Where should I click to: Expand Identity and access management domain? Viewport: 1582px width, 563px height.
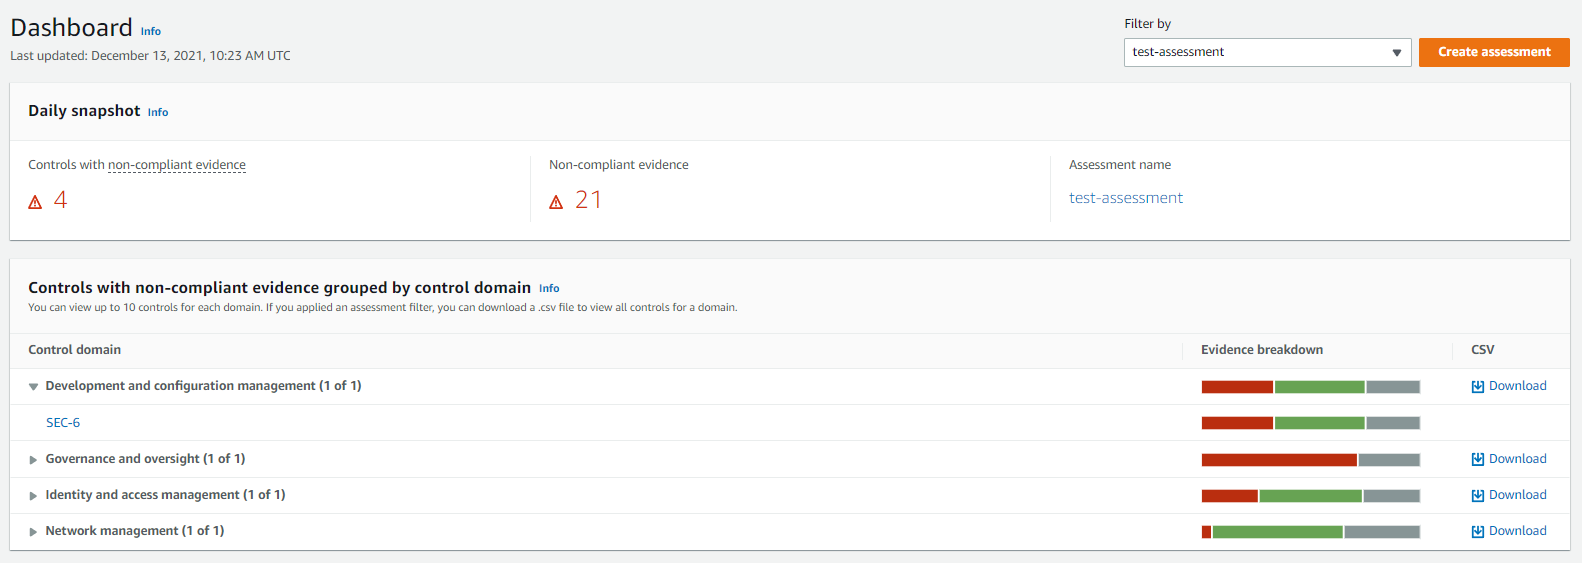point(33,496)
